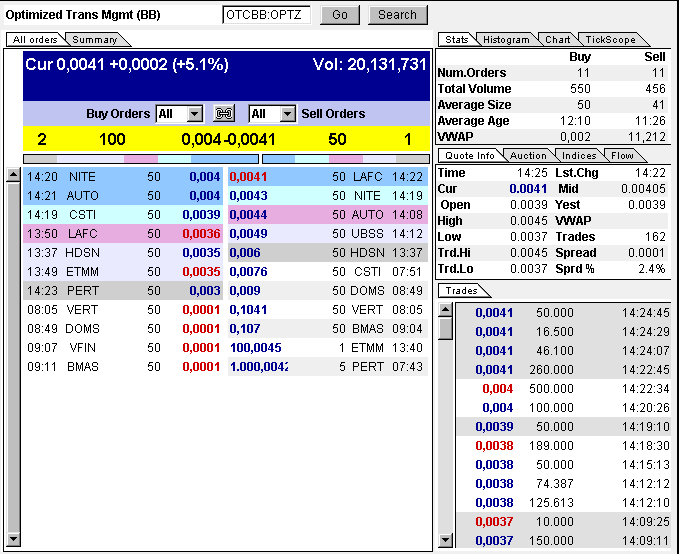Screen dimensions: 680x554
Task: Switch to the Chart tab
Action: tap(557, 40)
